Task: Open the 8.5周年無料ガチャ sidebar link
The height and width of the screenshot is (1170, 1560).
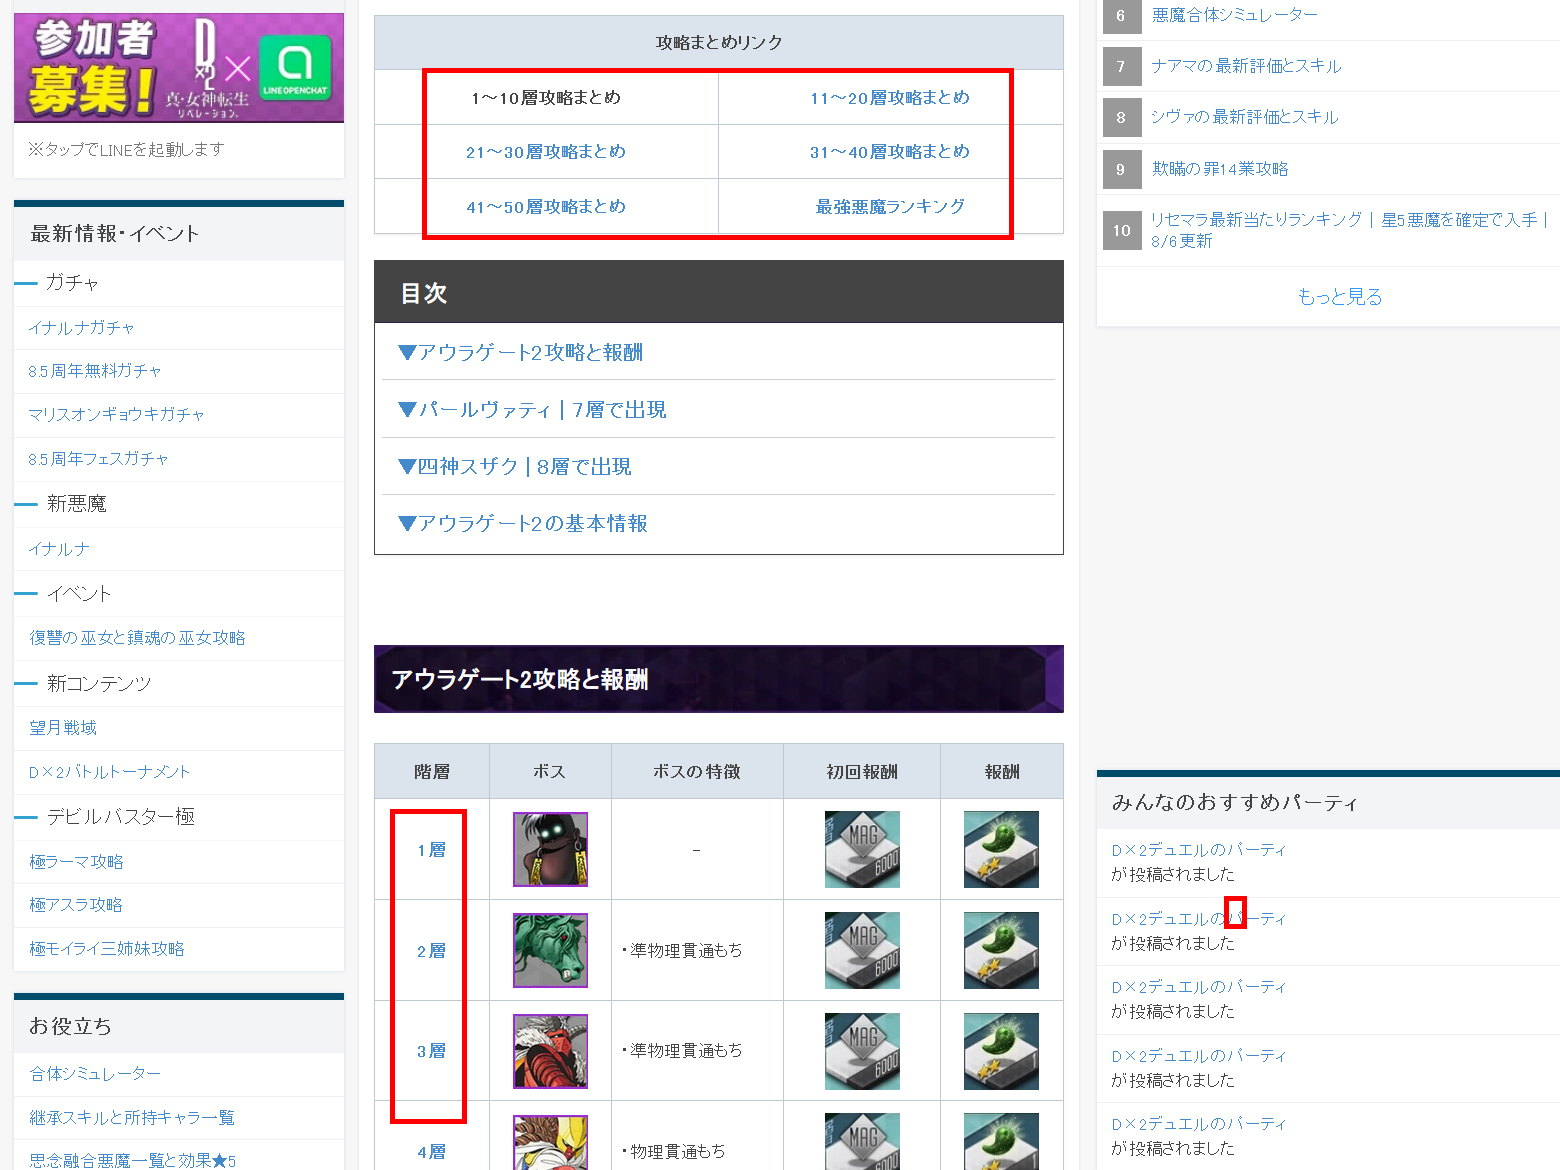Action: (x=95, y=371)
